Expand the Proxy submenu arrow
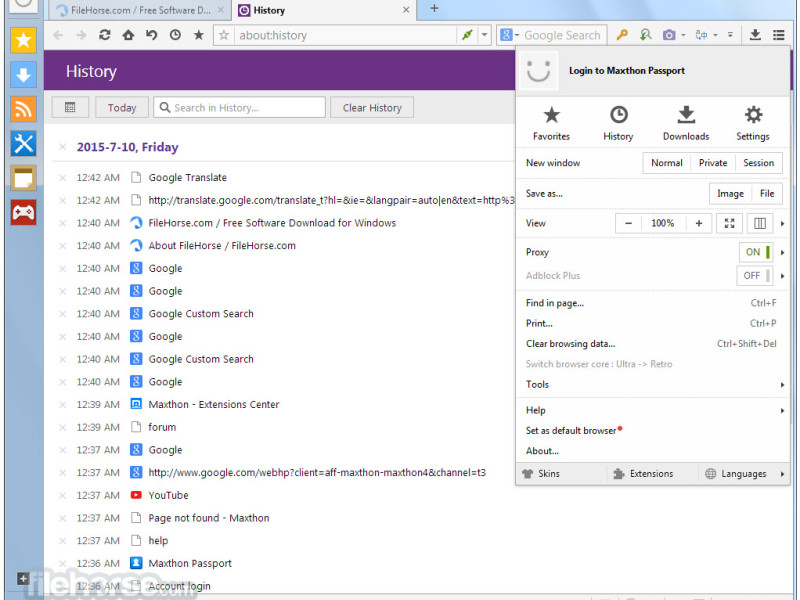800x600 pixels. [x=783, y=253]
